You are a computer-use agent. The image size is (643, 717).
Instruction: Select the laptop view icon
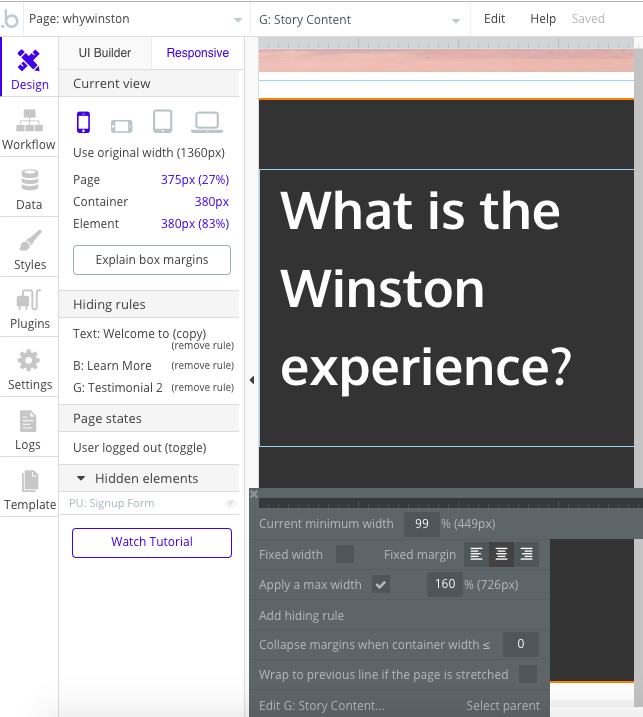[207, 122]
